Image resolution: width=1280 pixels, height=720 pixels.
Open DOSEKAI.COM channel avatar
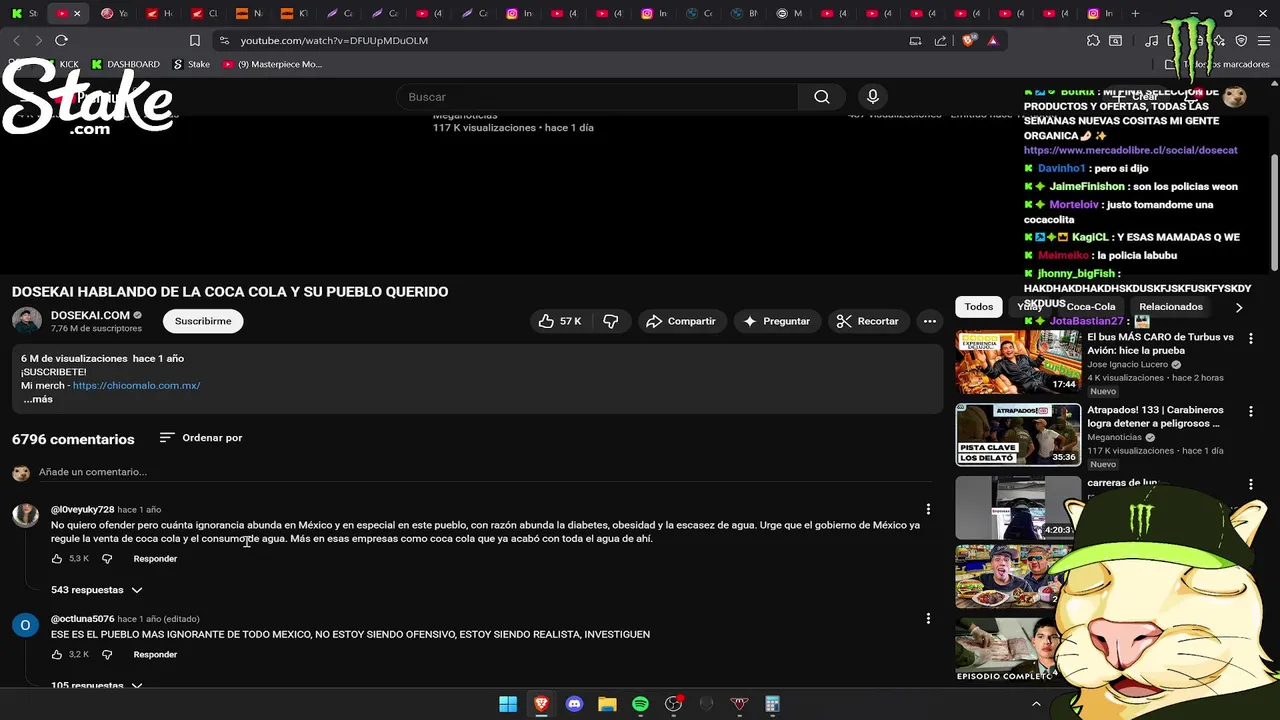(26, 321)
